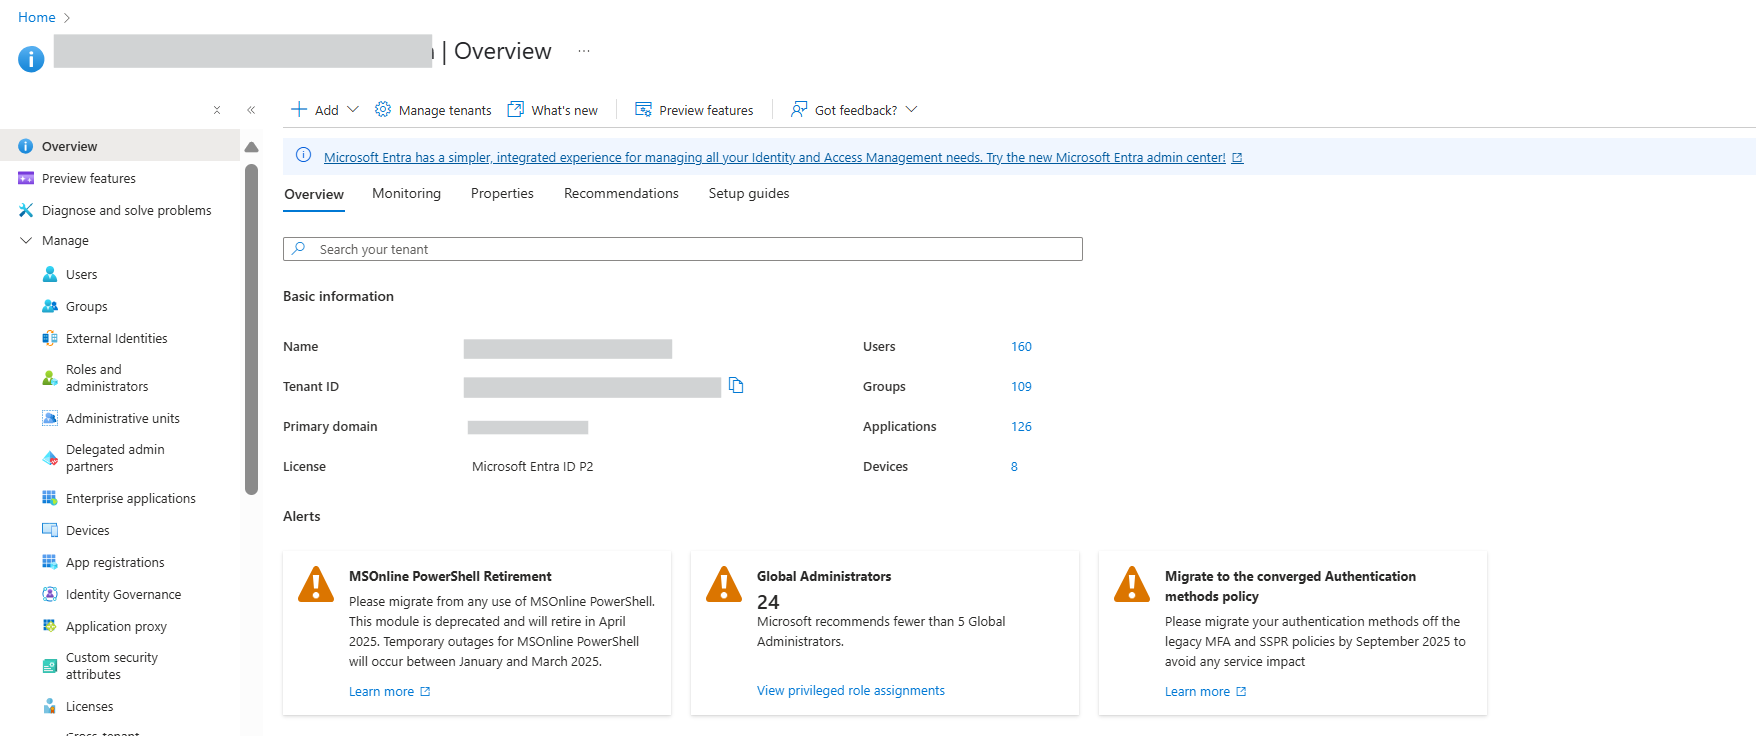Open the more options ellipsis by title
Viewport: 1756px width, 736px height.
[x=584, y=51]
